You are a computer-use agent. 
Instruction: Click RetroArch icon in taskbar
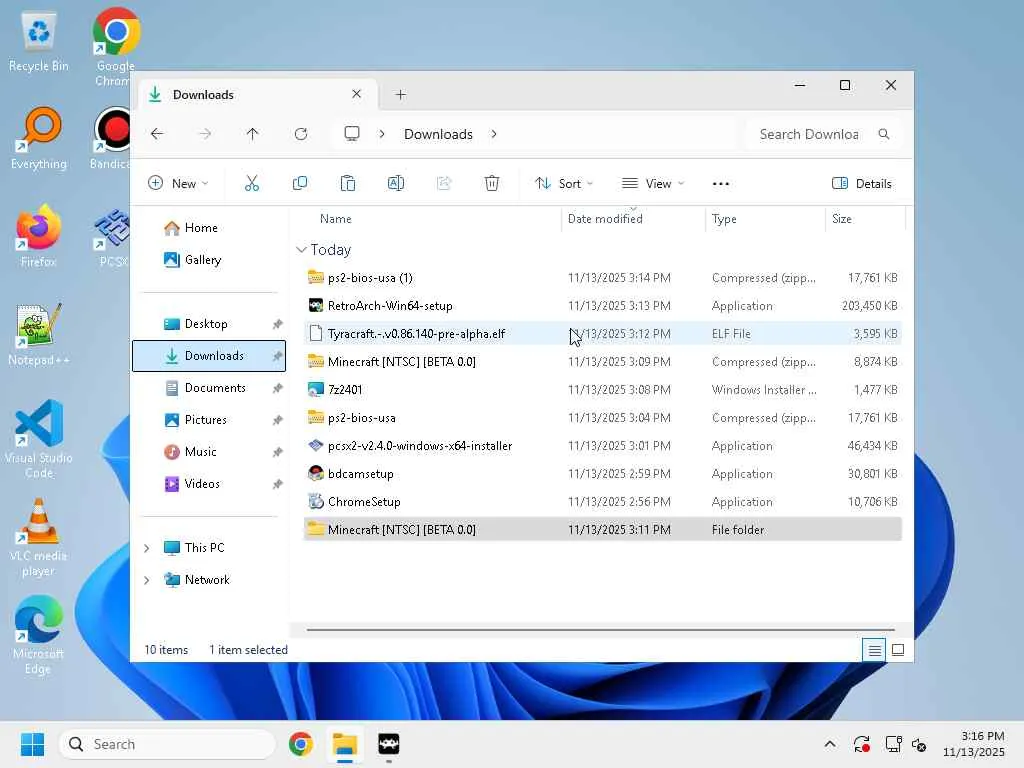pyautogui.click(x=389, y=744)
